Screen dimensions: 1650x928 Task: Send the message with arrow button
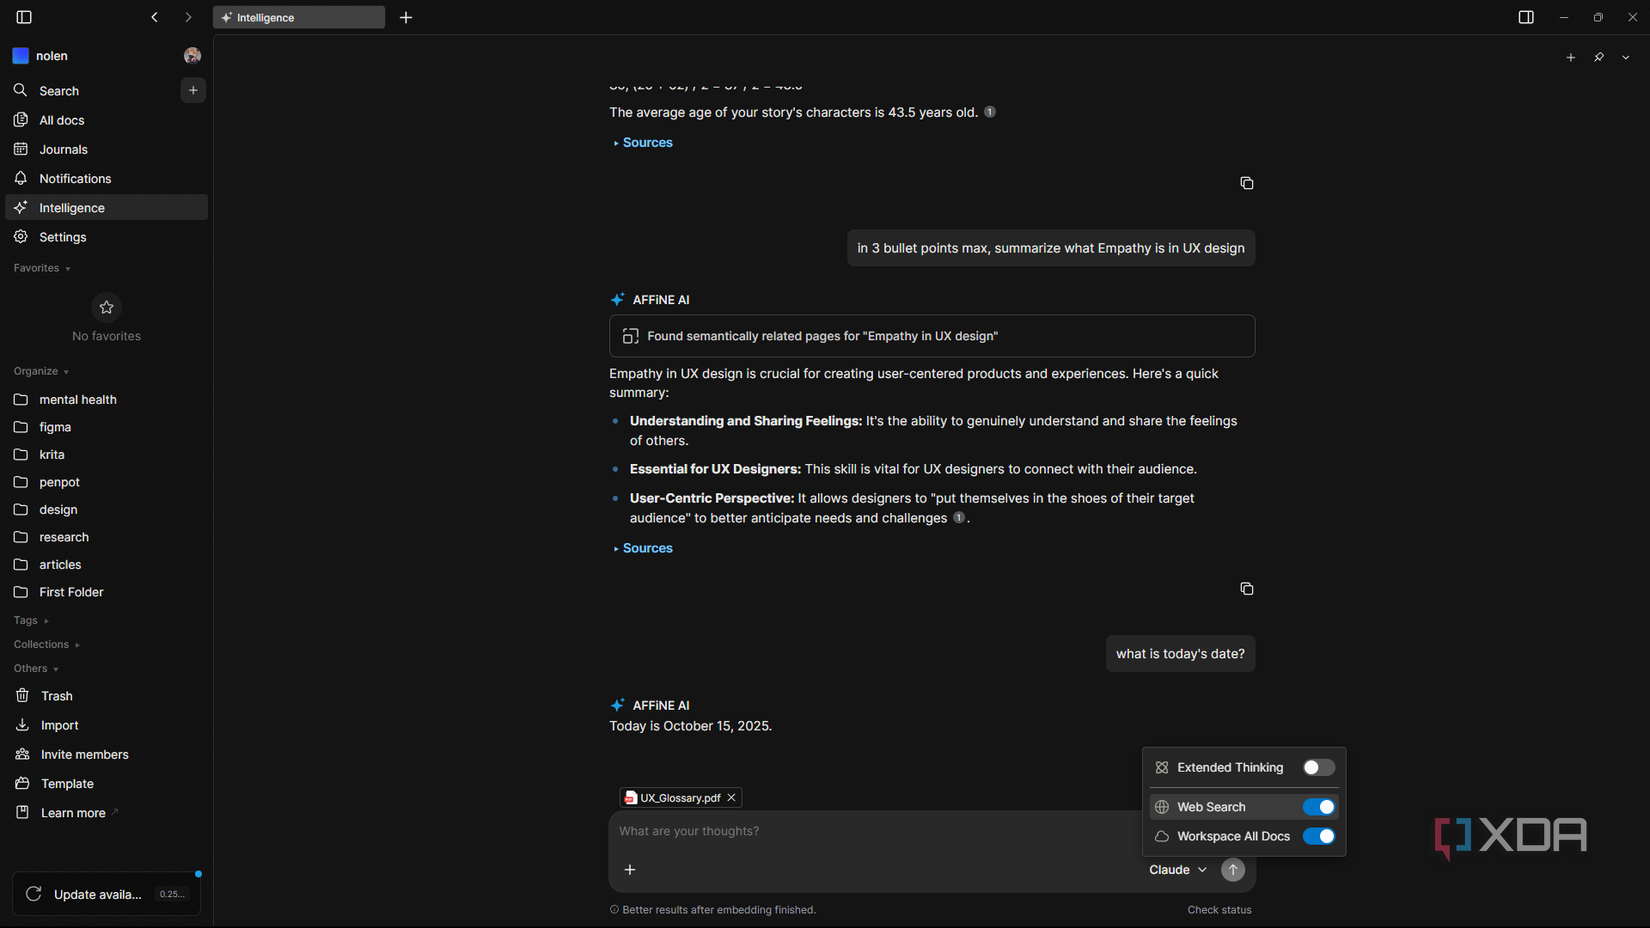click(x=1233, y=870)
